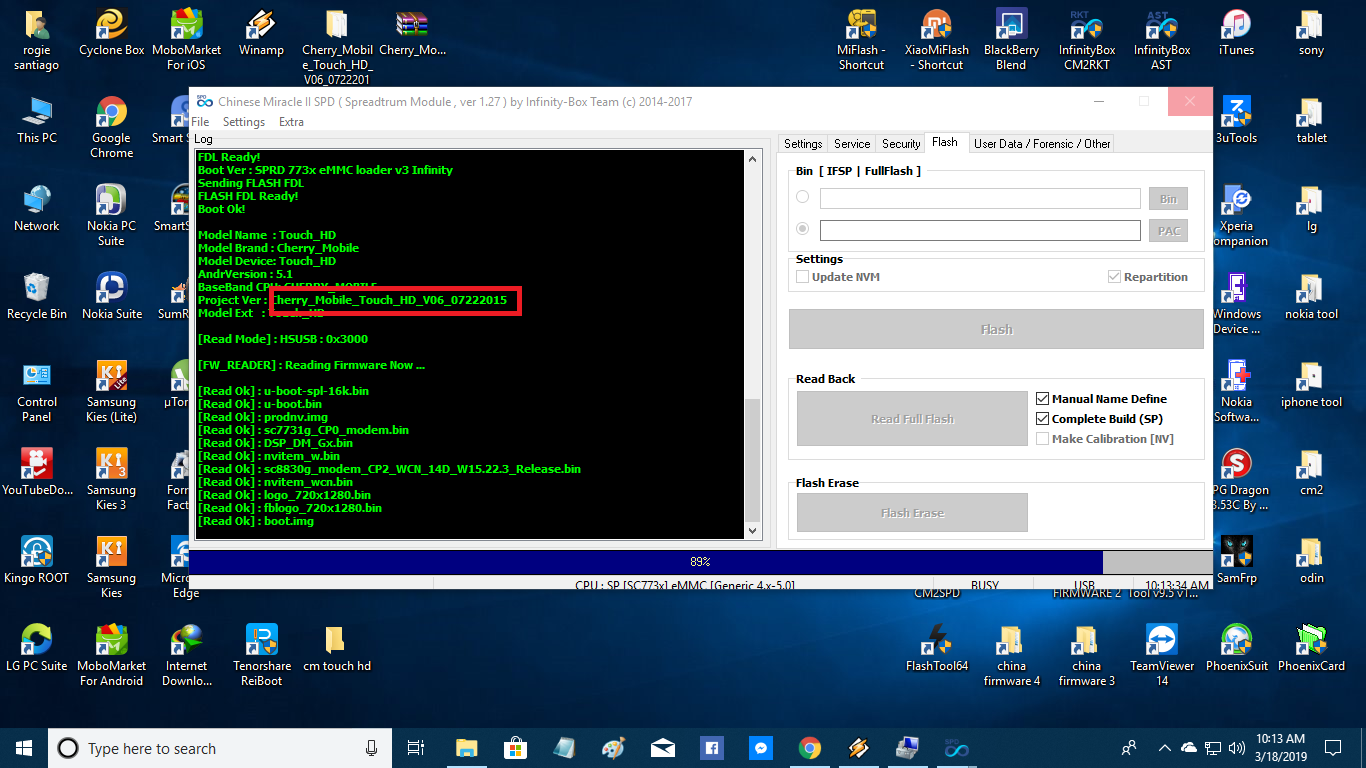This screenshot has height=768, width=1366.
Task: Open Google Chrome desktop shortcut
Action: coord(111,128)
